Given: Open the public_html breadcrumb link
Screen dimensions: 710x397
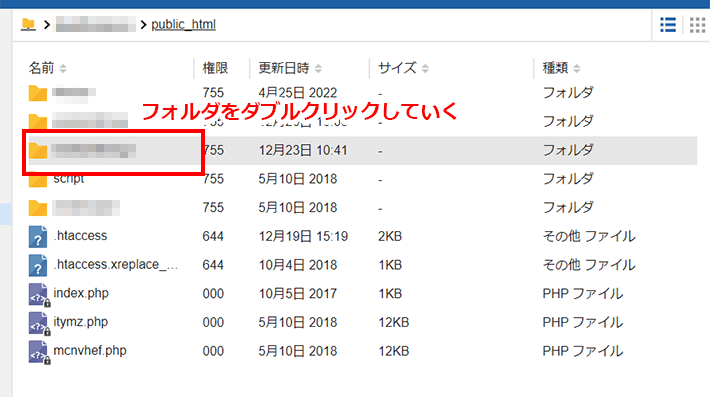Looking at the screenshot, I should [x=183, y=24].
